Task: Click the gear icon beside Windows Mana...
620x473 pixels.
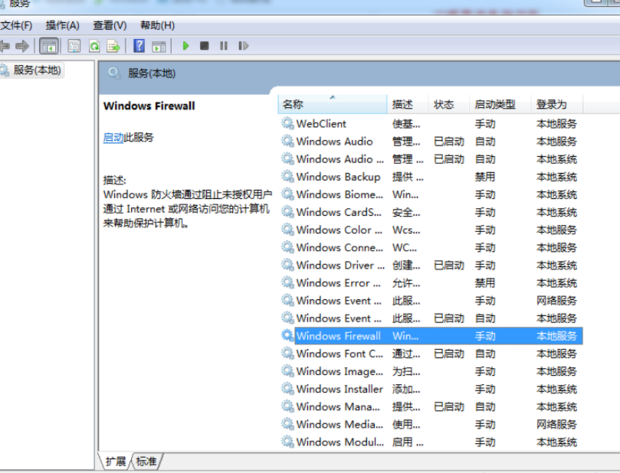Action: coord(287,407)
